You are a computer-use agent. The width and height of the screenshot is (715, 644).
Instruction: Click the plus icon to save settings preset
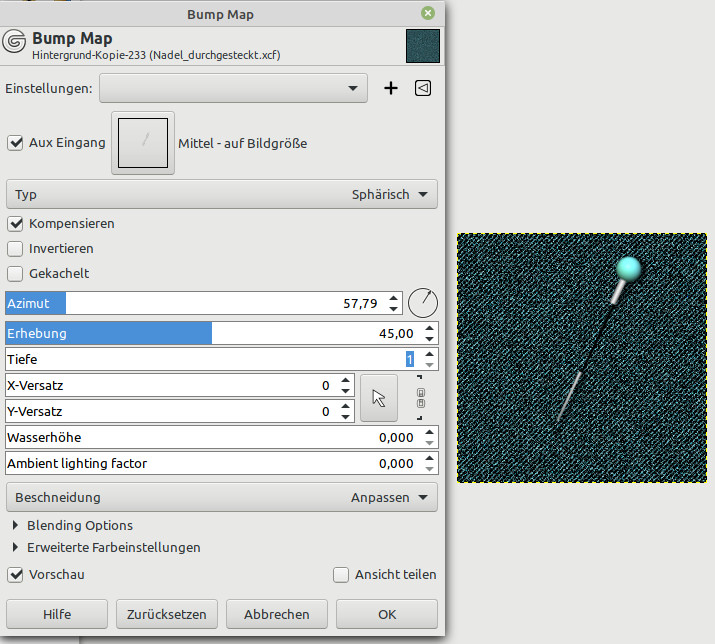point(391,88)
